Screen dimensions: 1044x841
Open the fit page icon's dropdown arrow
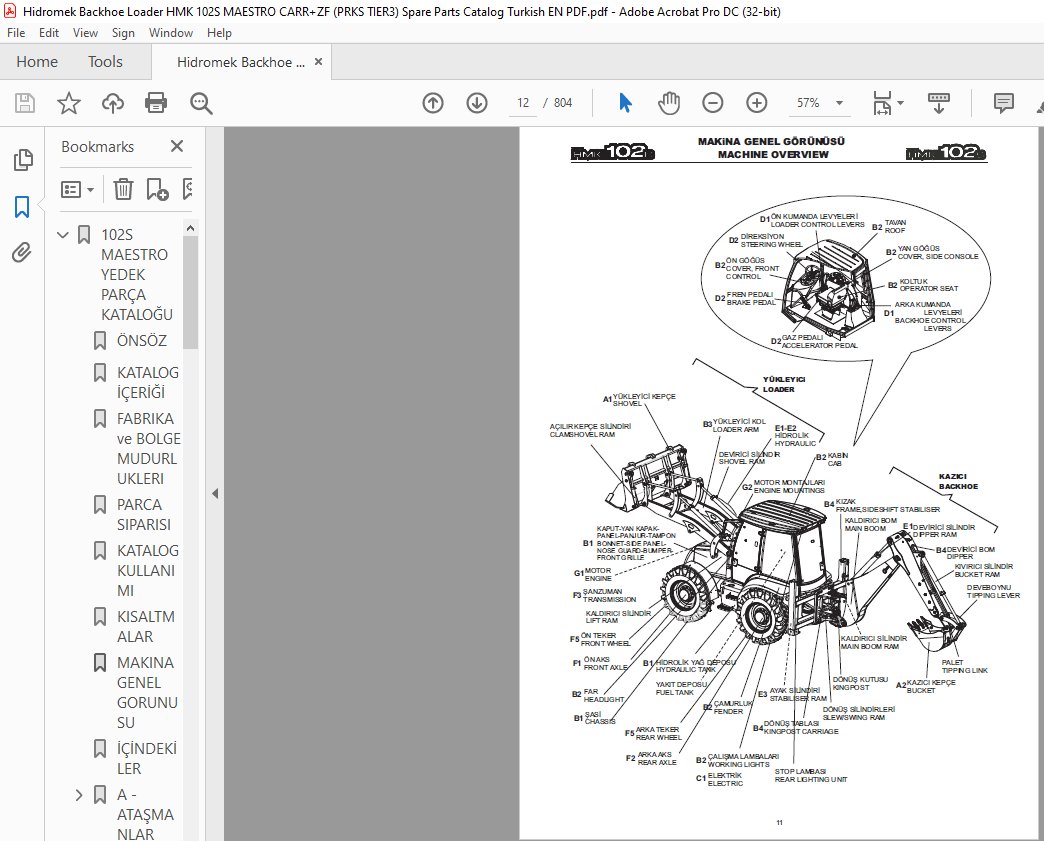(x=901, y=103)
